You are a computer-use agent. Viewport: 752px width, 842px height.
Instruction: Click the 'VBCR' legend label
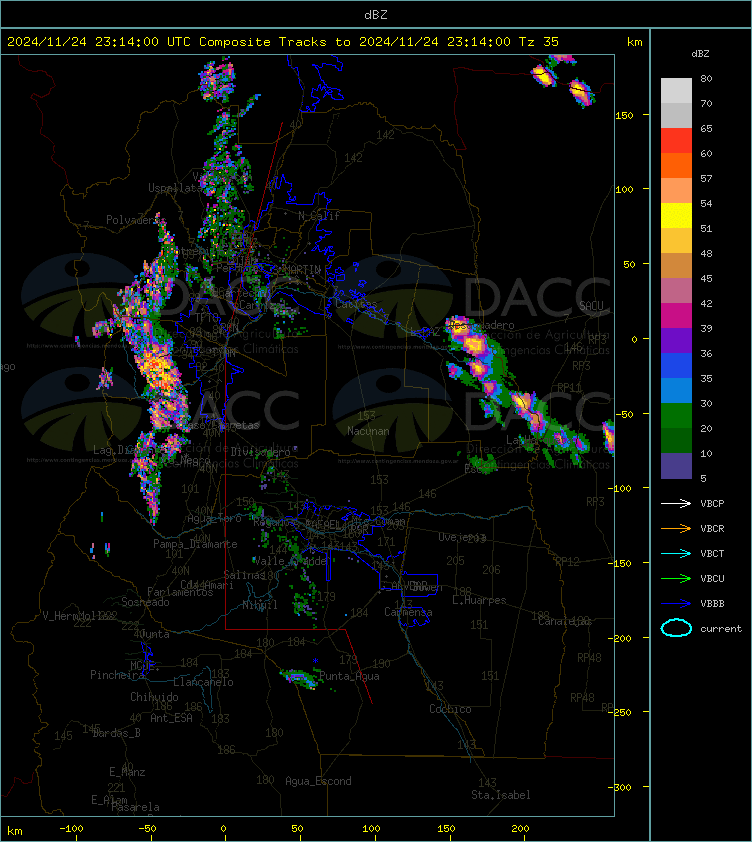[x=712, y=528]
